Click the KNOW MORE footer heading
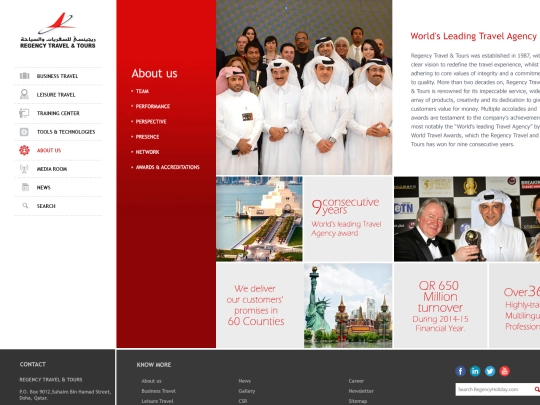 [x=154, y=365]
